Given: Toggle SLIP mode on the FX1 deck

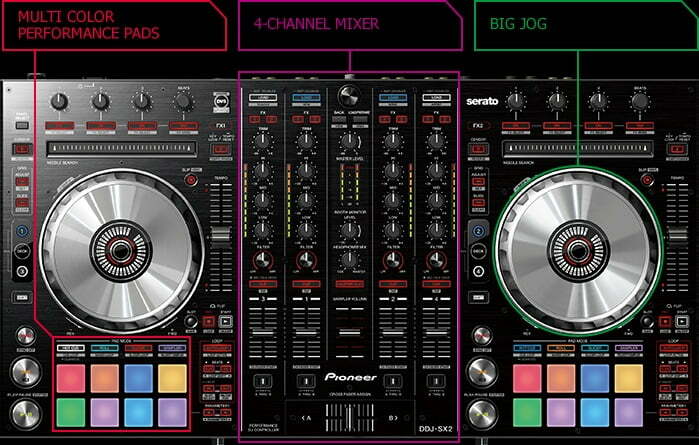Looking at the screenshot, I should coord(191,180).
